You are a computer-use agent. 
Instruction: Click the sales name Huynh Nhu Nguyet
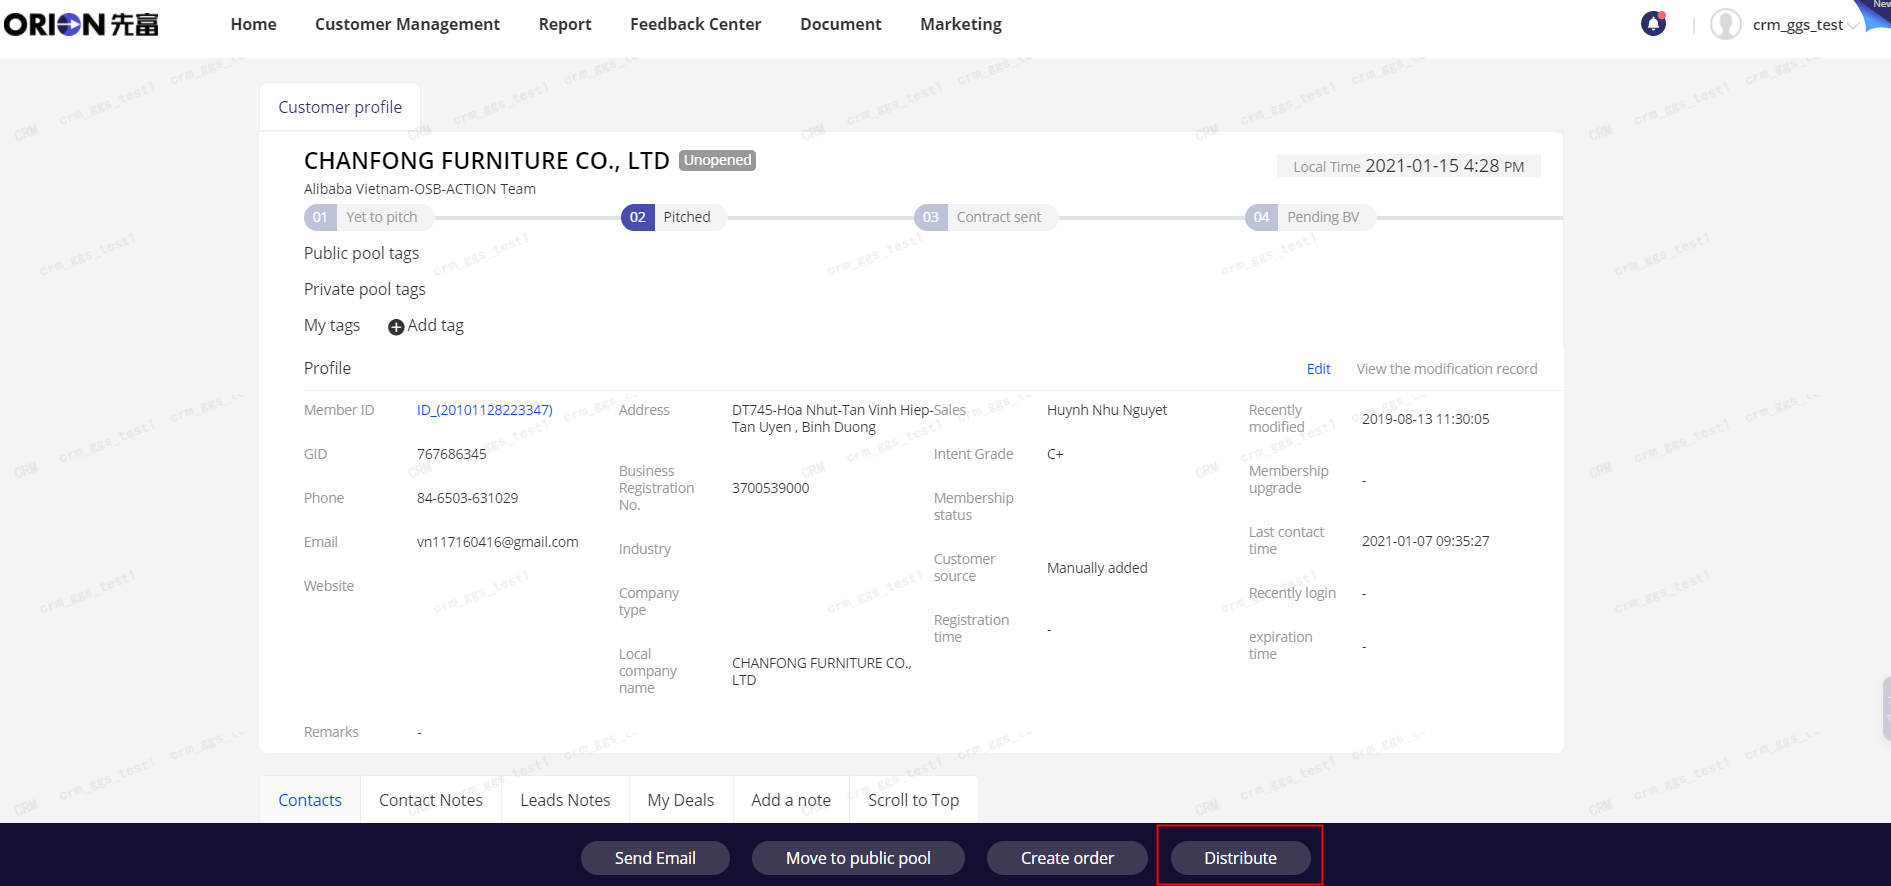[1107, 410]
